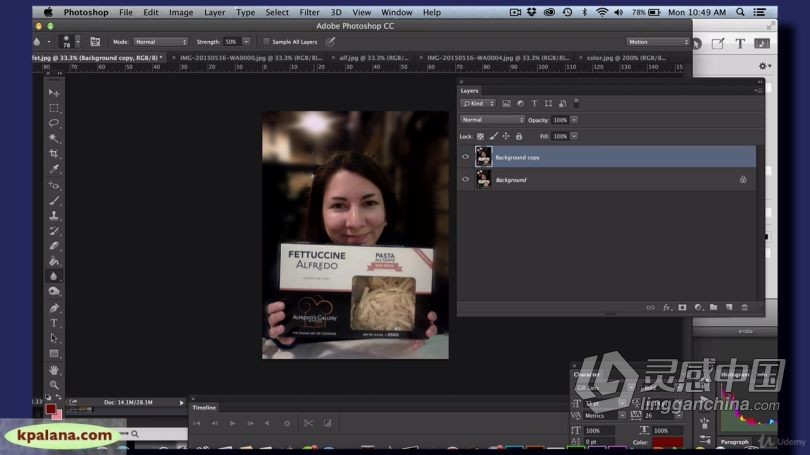The width and height of the screenshot is (810, 455).
Task: Open the Window menu
Action: coord(397,12)
